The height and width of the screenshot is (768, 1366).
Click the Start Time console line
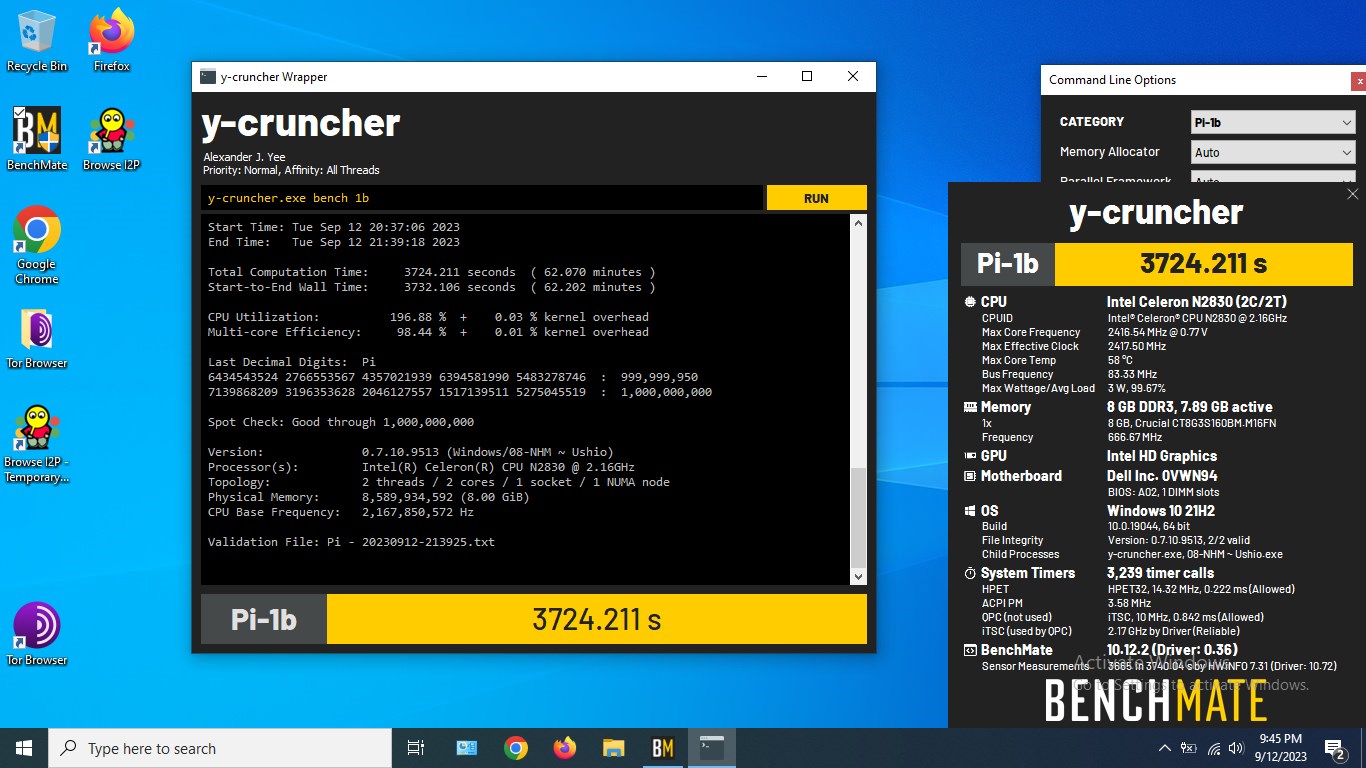(x=334, y=227)
